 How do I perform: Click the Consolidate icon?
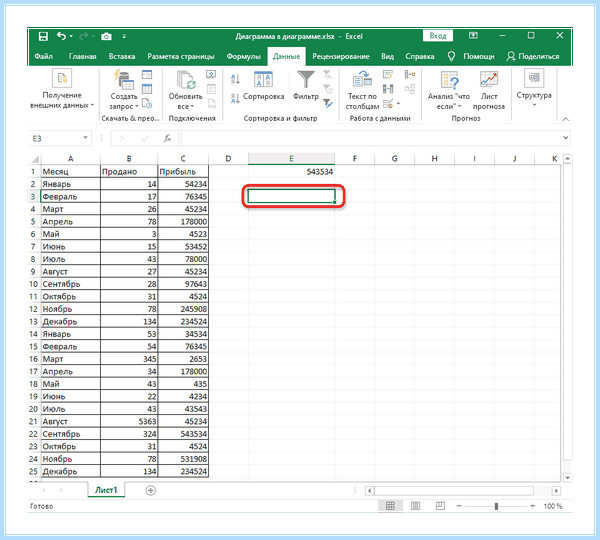tap(410, 74)
